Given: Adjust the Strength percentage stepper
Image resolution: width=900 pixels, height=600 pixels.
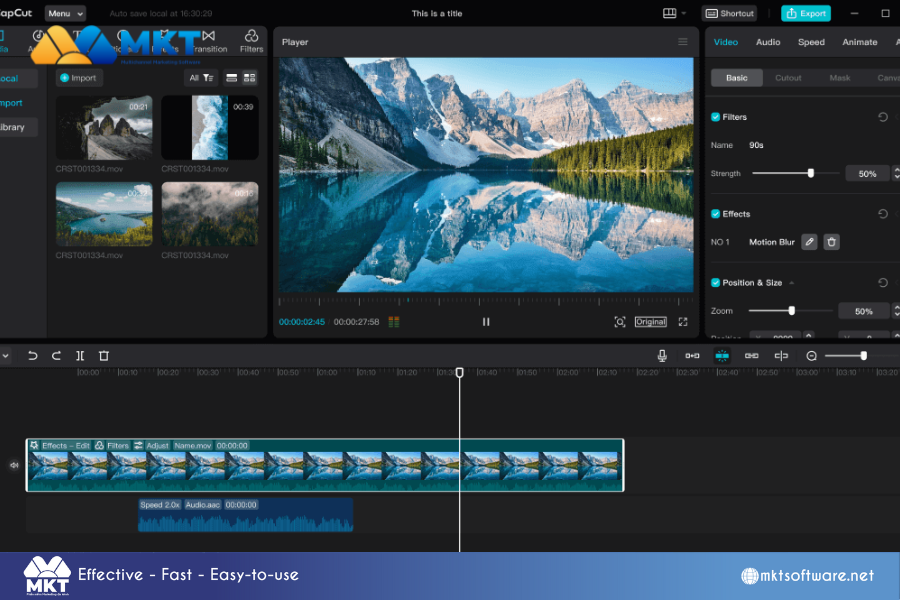Looking at the screenshot, I should coord(896,173).
